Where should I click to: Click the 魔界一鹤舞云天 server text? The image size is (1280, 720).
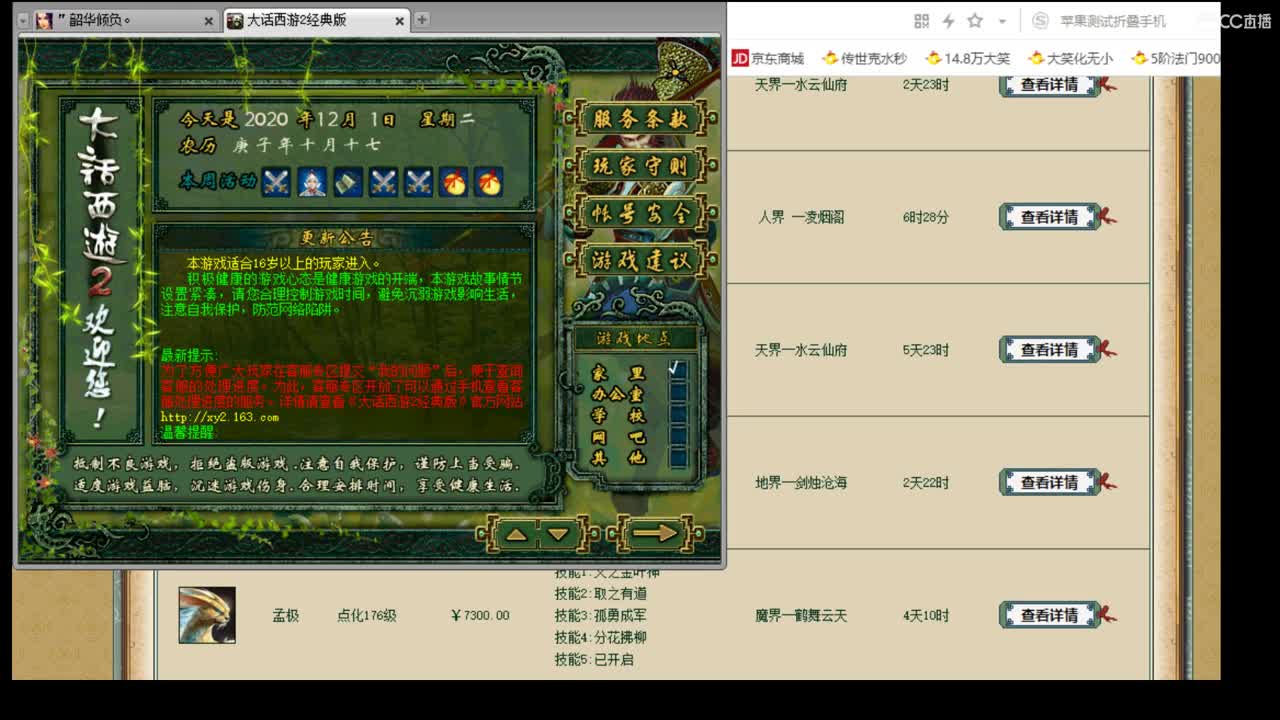(801, 615)
